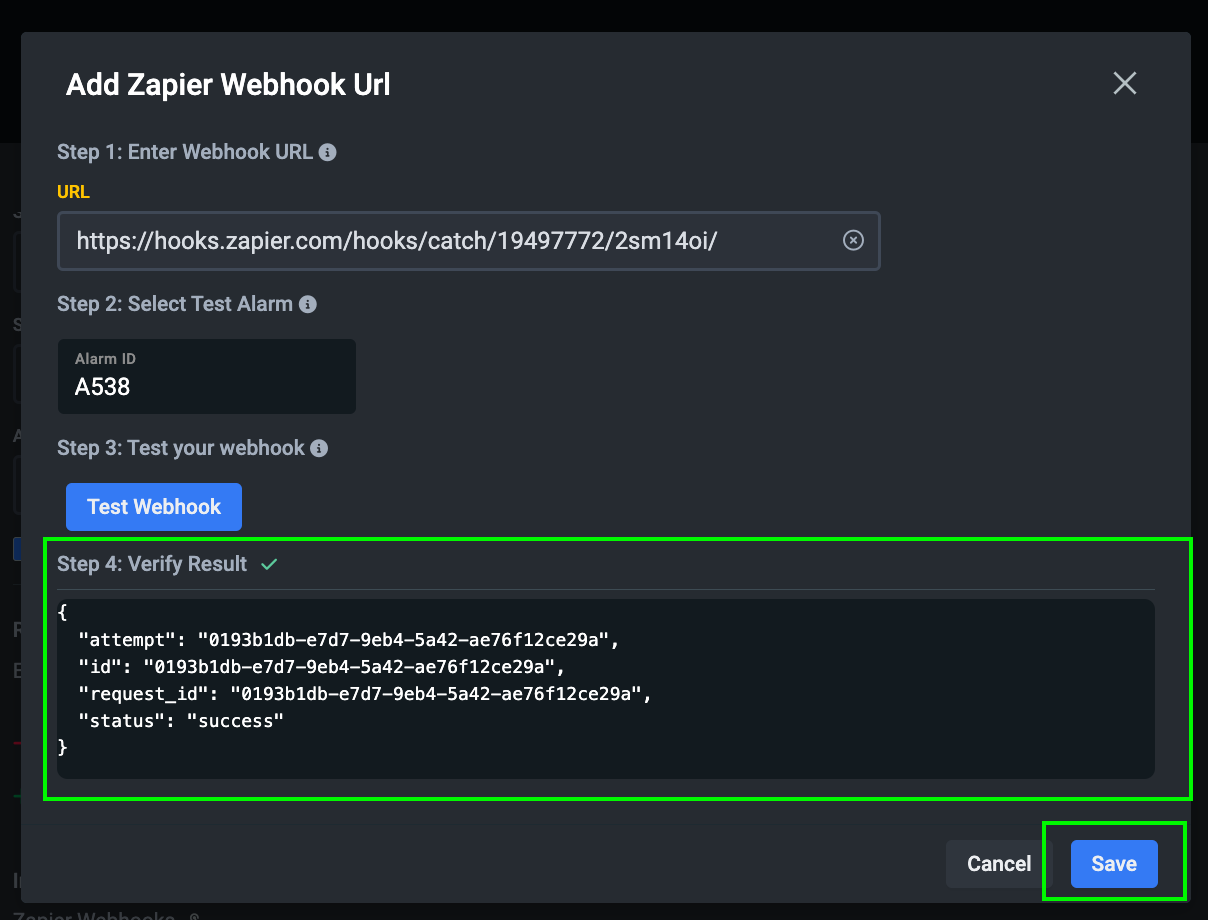
Task: Click the green checkmark on Verify Result
Action: pyautogui.click(x=268, y=564)
